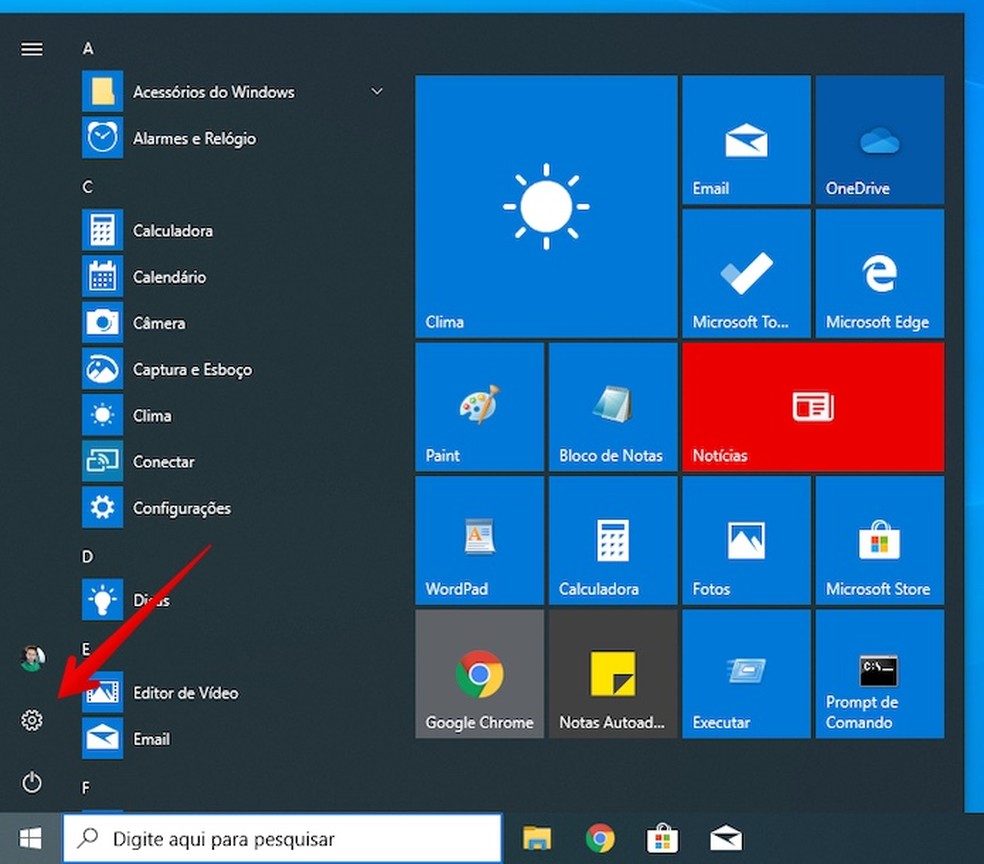Click the letter C section header
This screenshot has height=864, width=984.
click(x=87, y=186)
